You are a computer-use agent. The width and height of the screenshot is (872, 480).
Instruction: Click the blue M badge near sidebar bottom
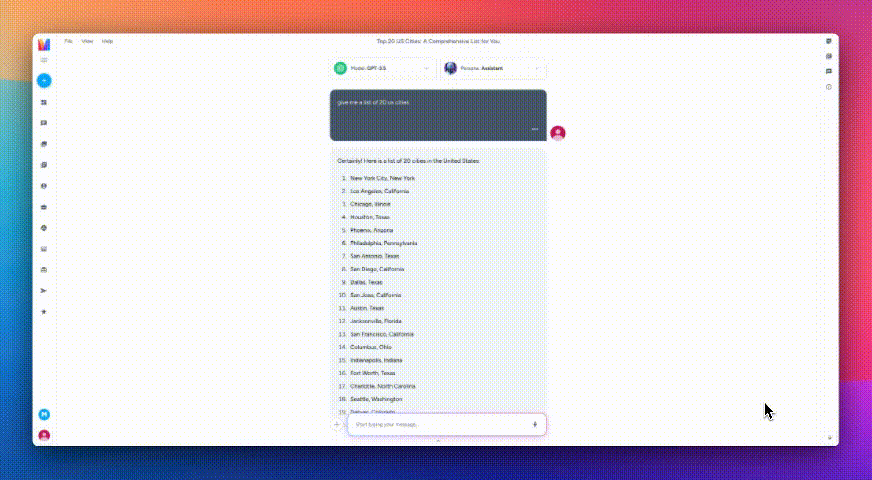click(x=44, y=414)
